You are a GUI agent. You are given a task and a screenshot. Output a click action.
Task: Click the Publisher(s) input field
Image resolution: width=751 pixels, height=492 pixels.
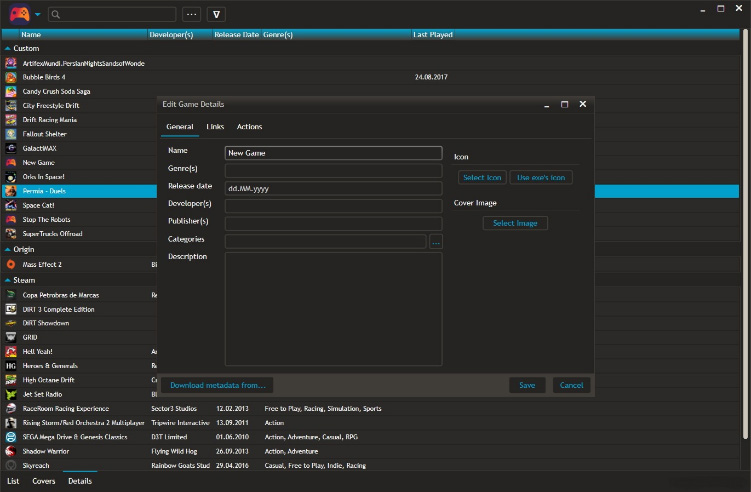(333, 224)
